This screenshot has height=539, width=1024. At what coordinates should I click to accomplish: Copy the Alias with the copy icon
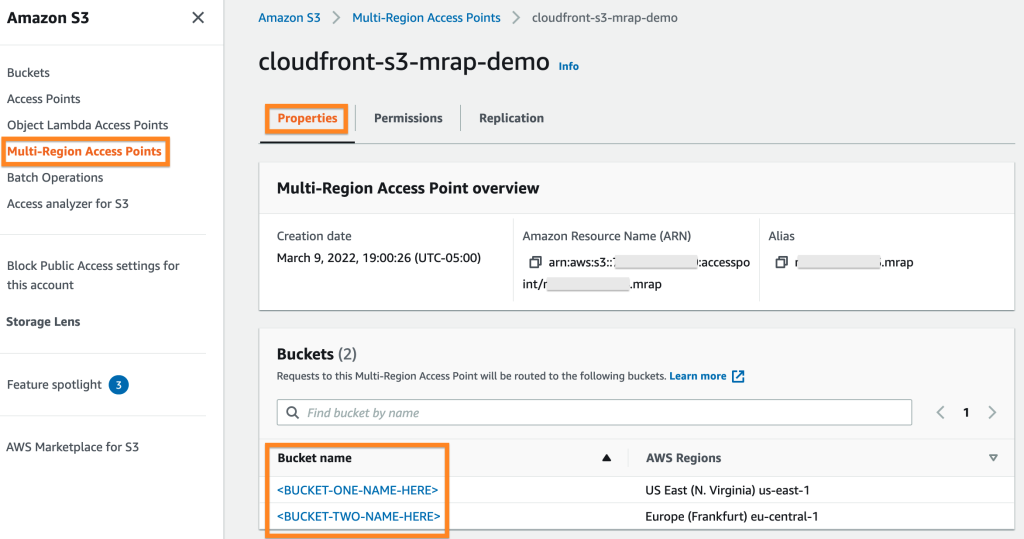[781, 262]
